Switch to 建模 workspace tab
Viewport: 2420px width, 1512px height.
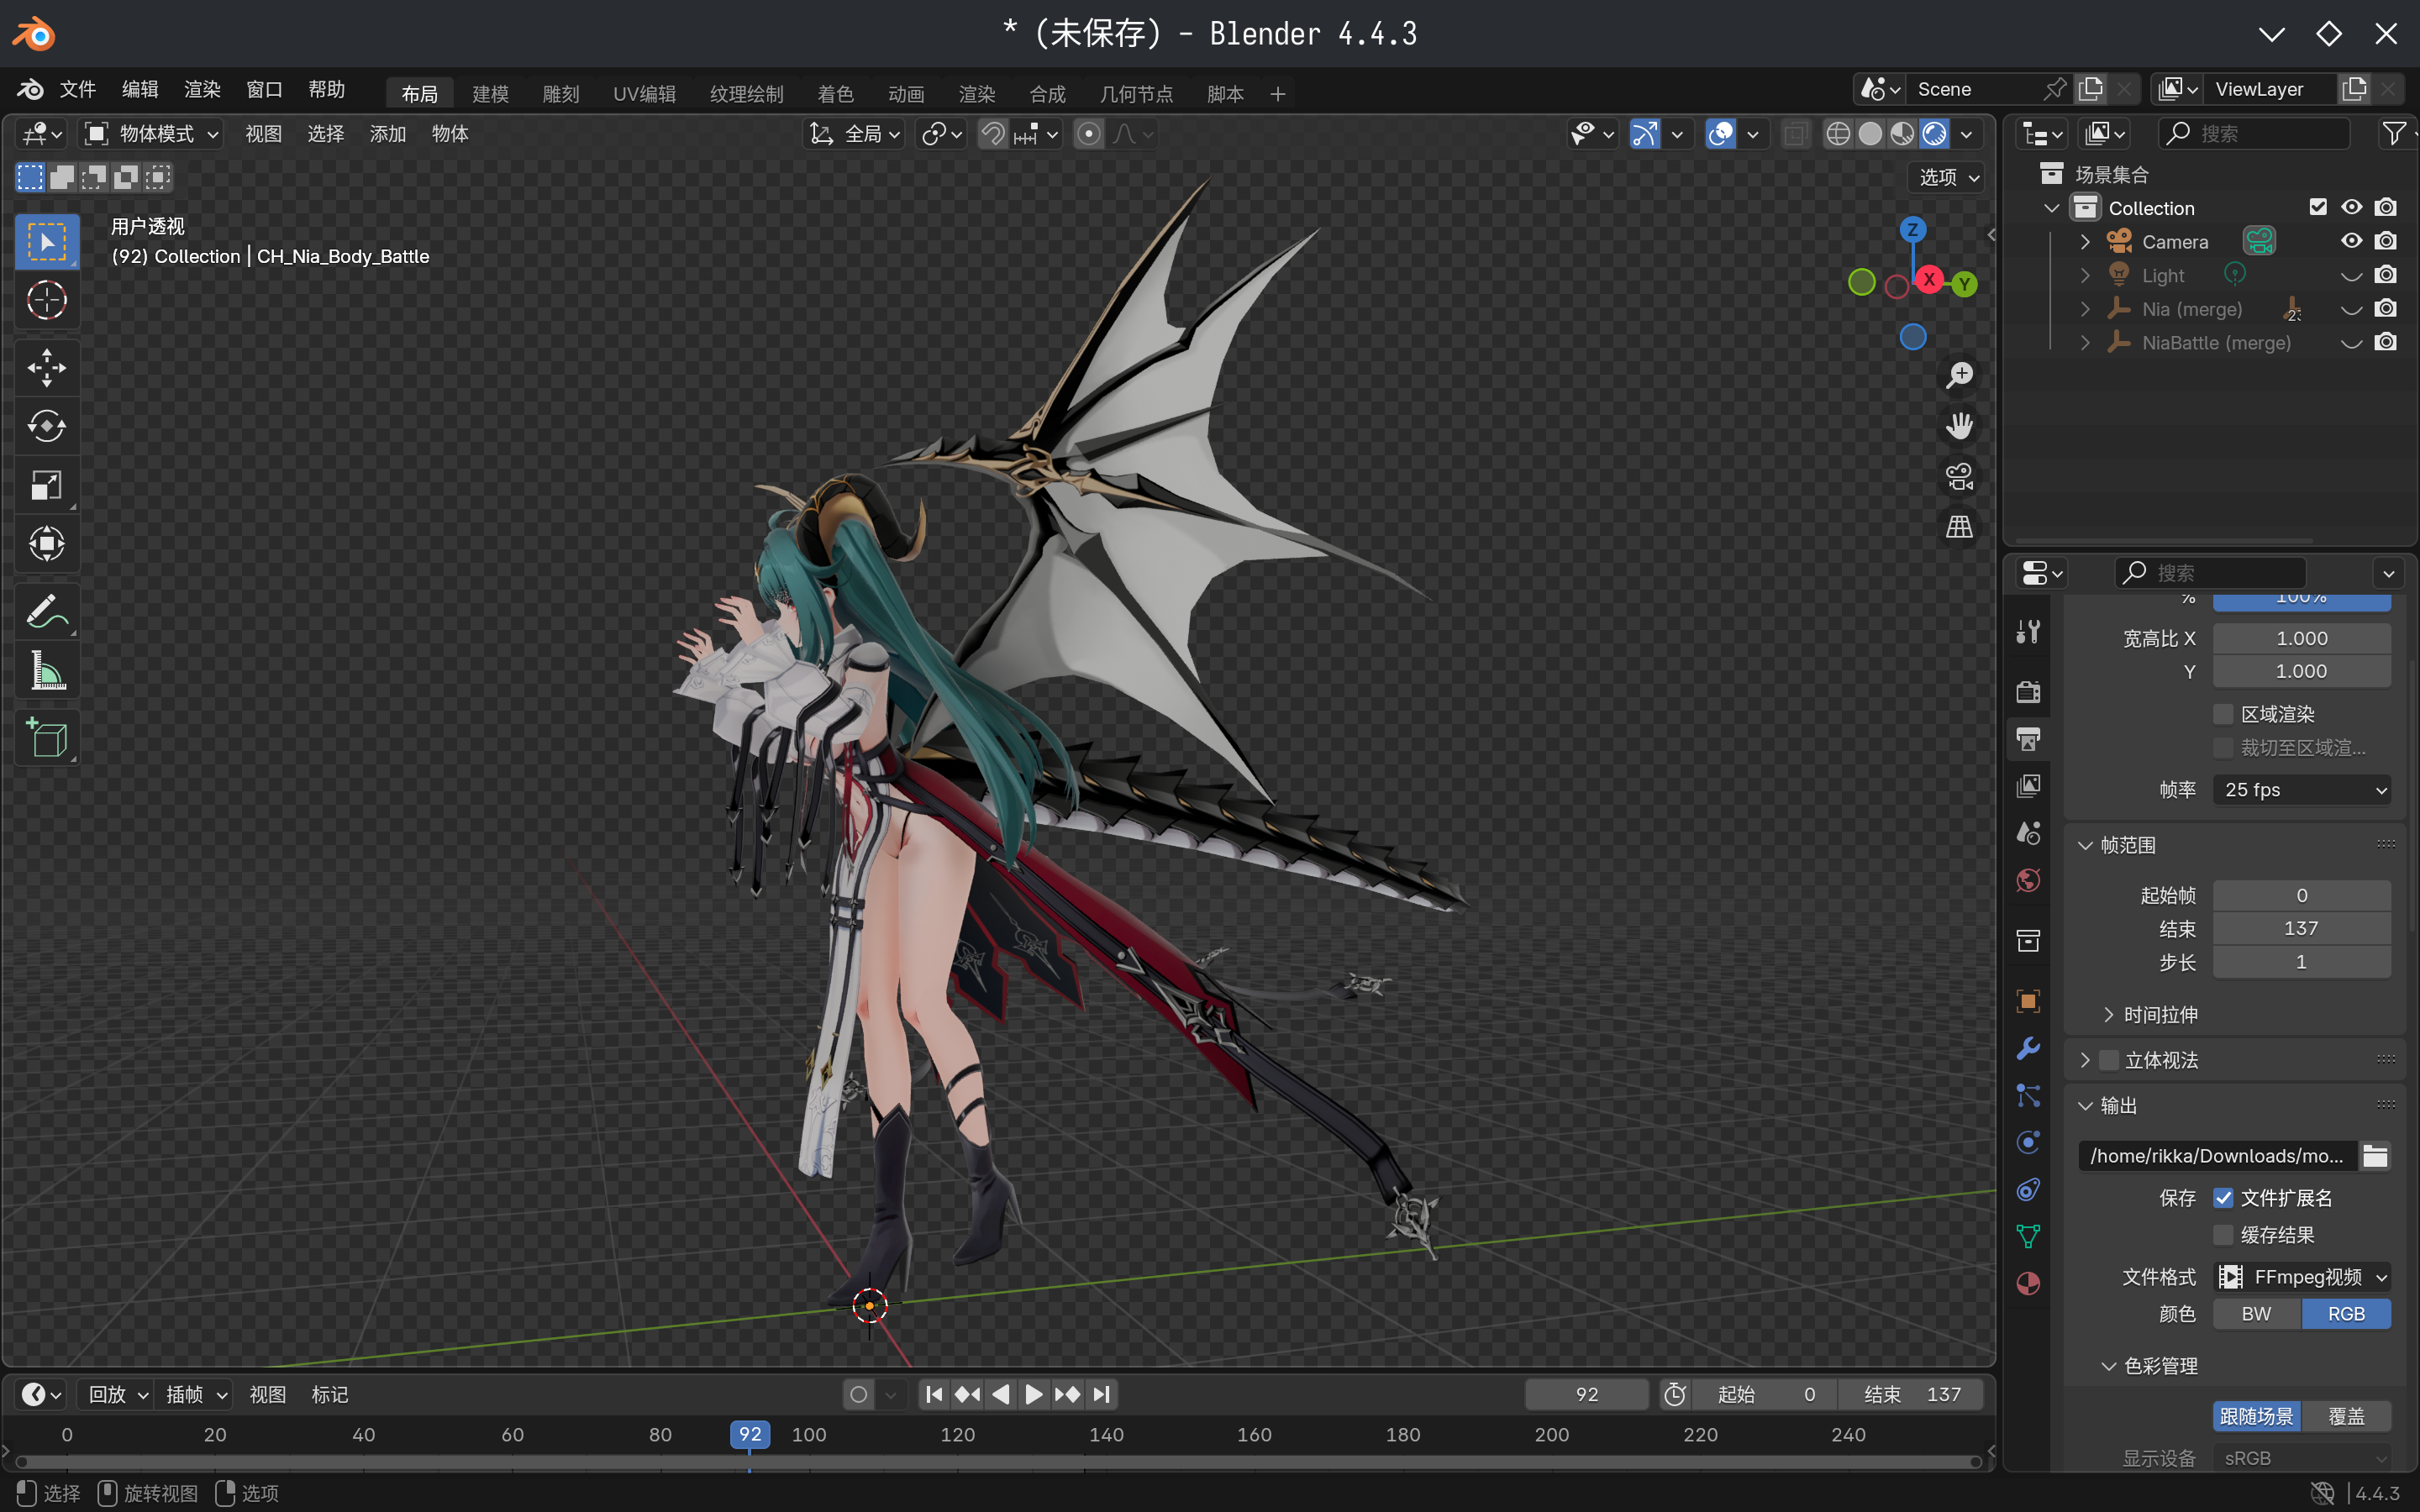click(x=490, y=94)
